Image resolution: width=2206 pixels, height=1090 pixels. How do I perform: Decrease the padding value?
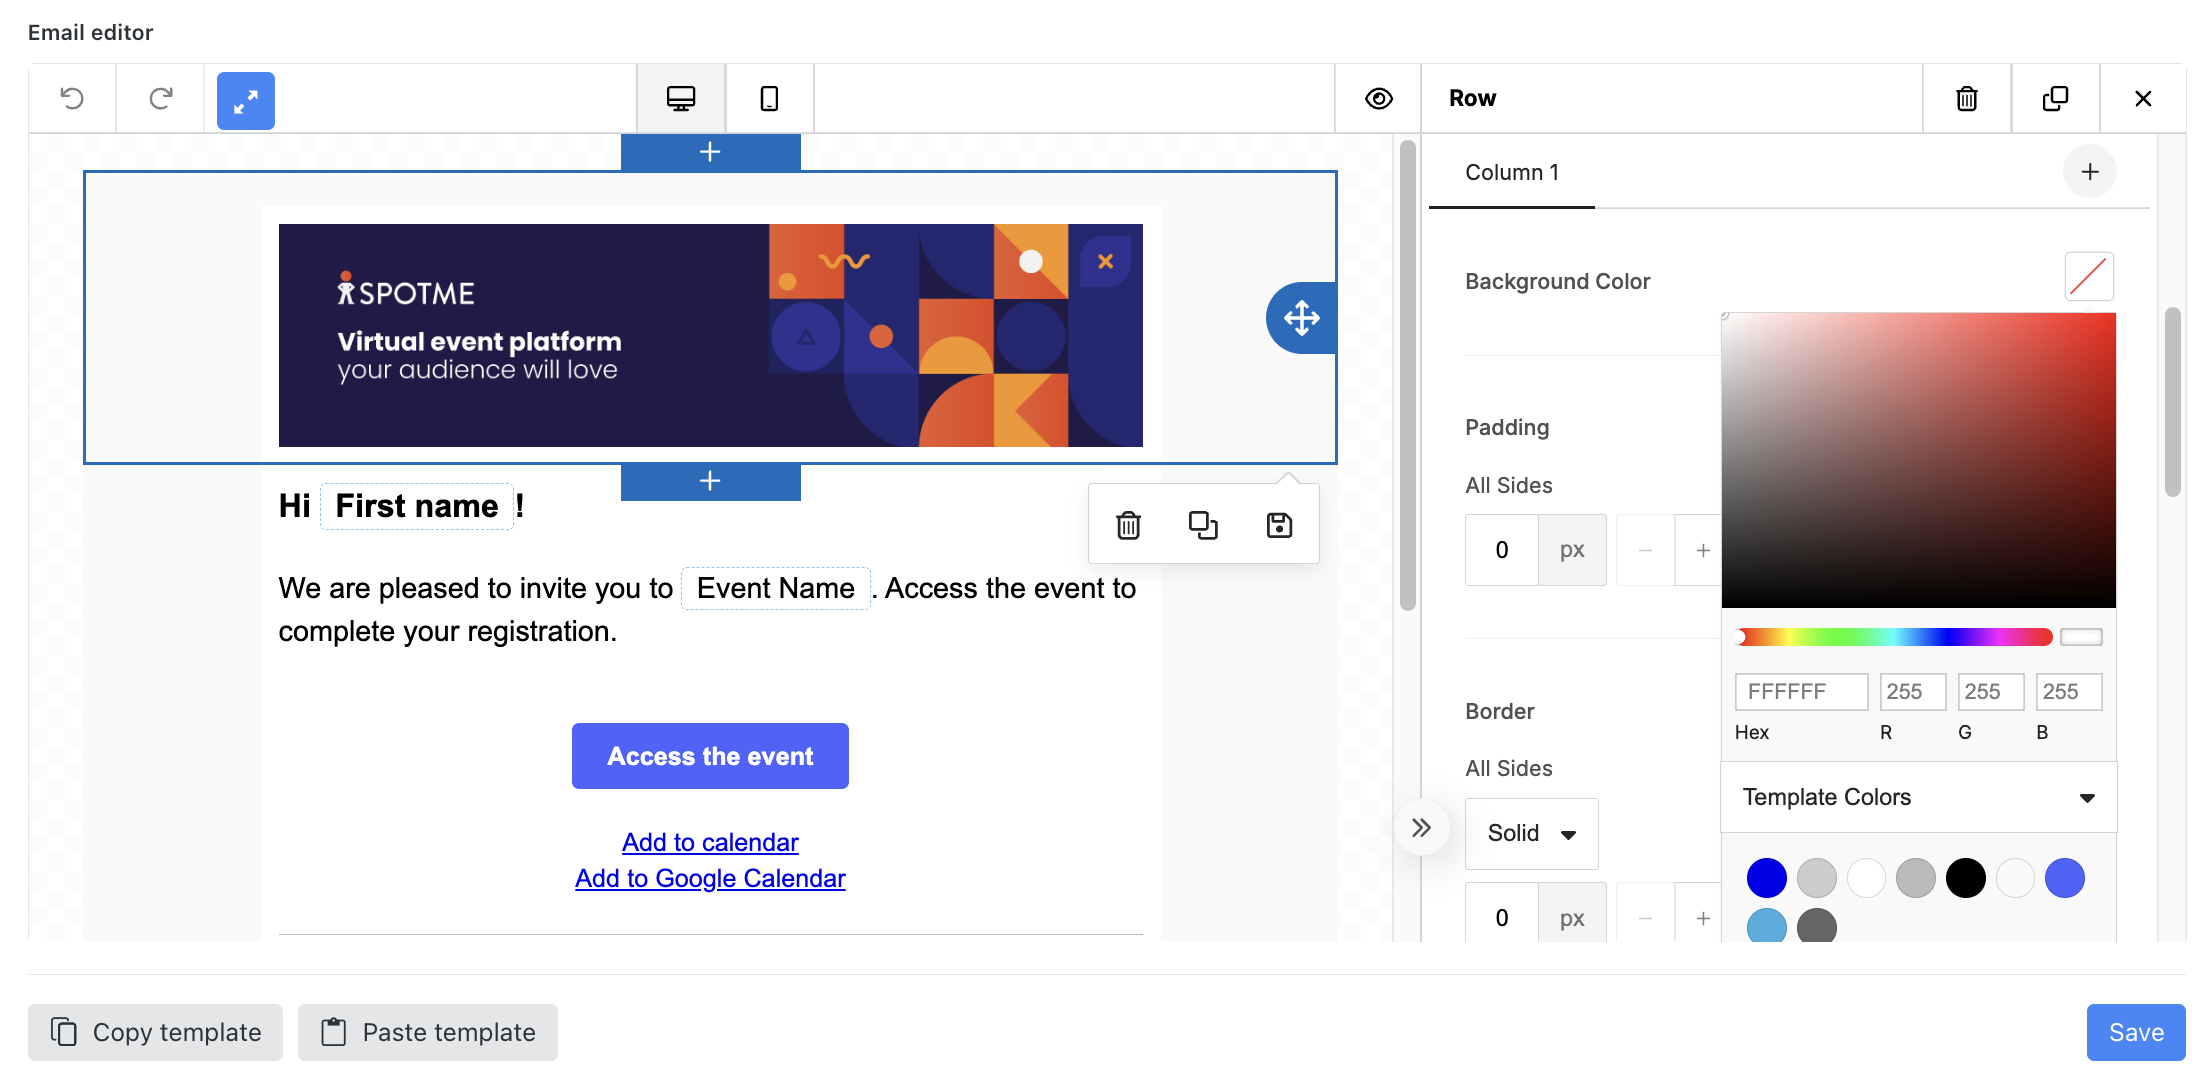point(1645,550)
